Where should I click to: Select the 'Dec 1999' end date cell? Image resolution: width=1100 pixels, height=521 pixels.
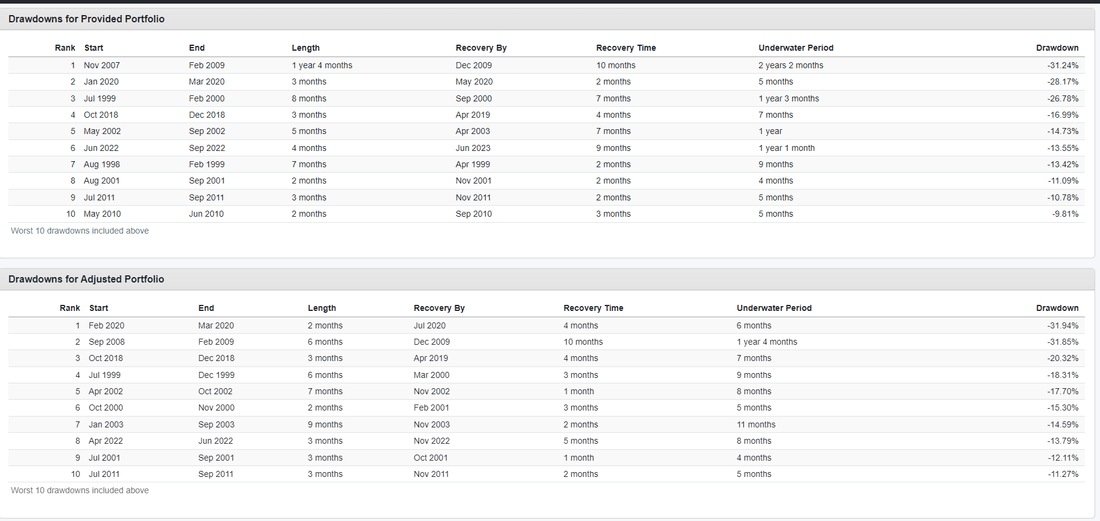(x=216, y=375)
